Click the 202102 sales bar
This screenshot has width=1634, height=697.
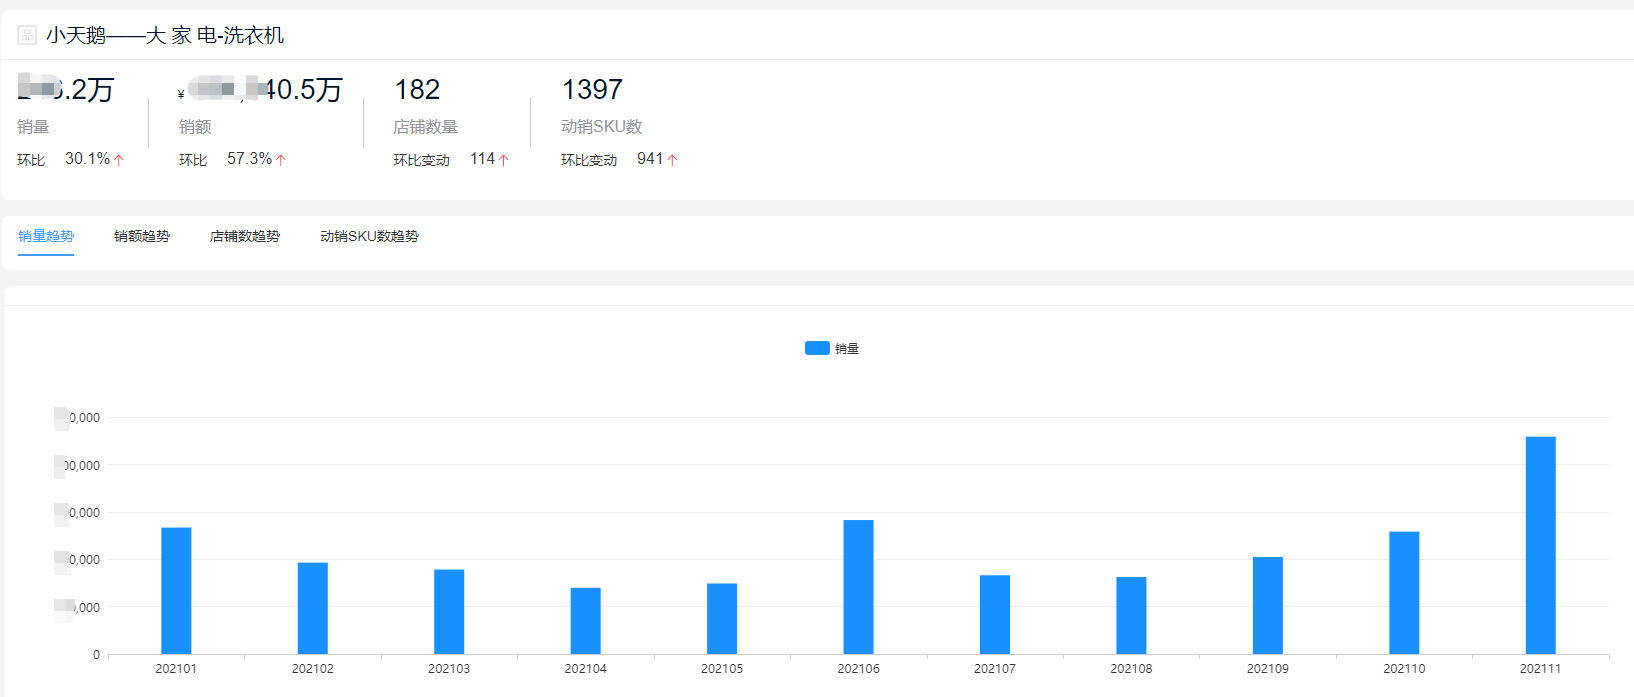312,609
